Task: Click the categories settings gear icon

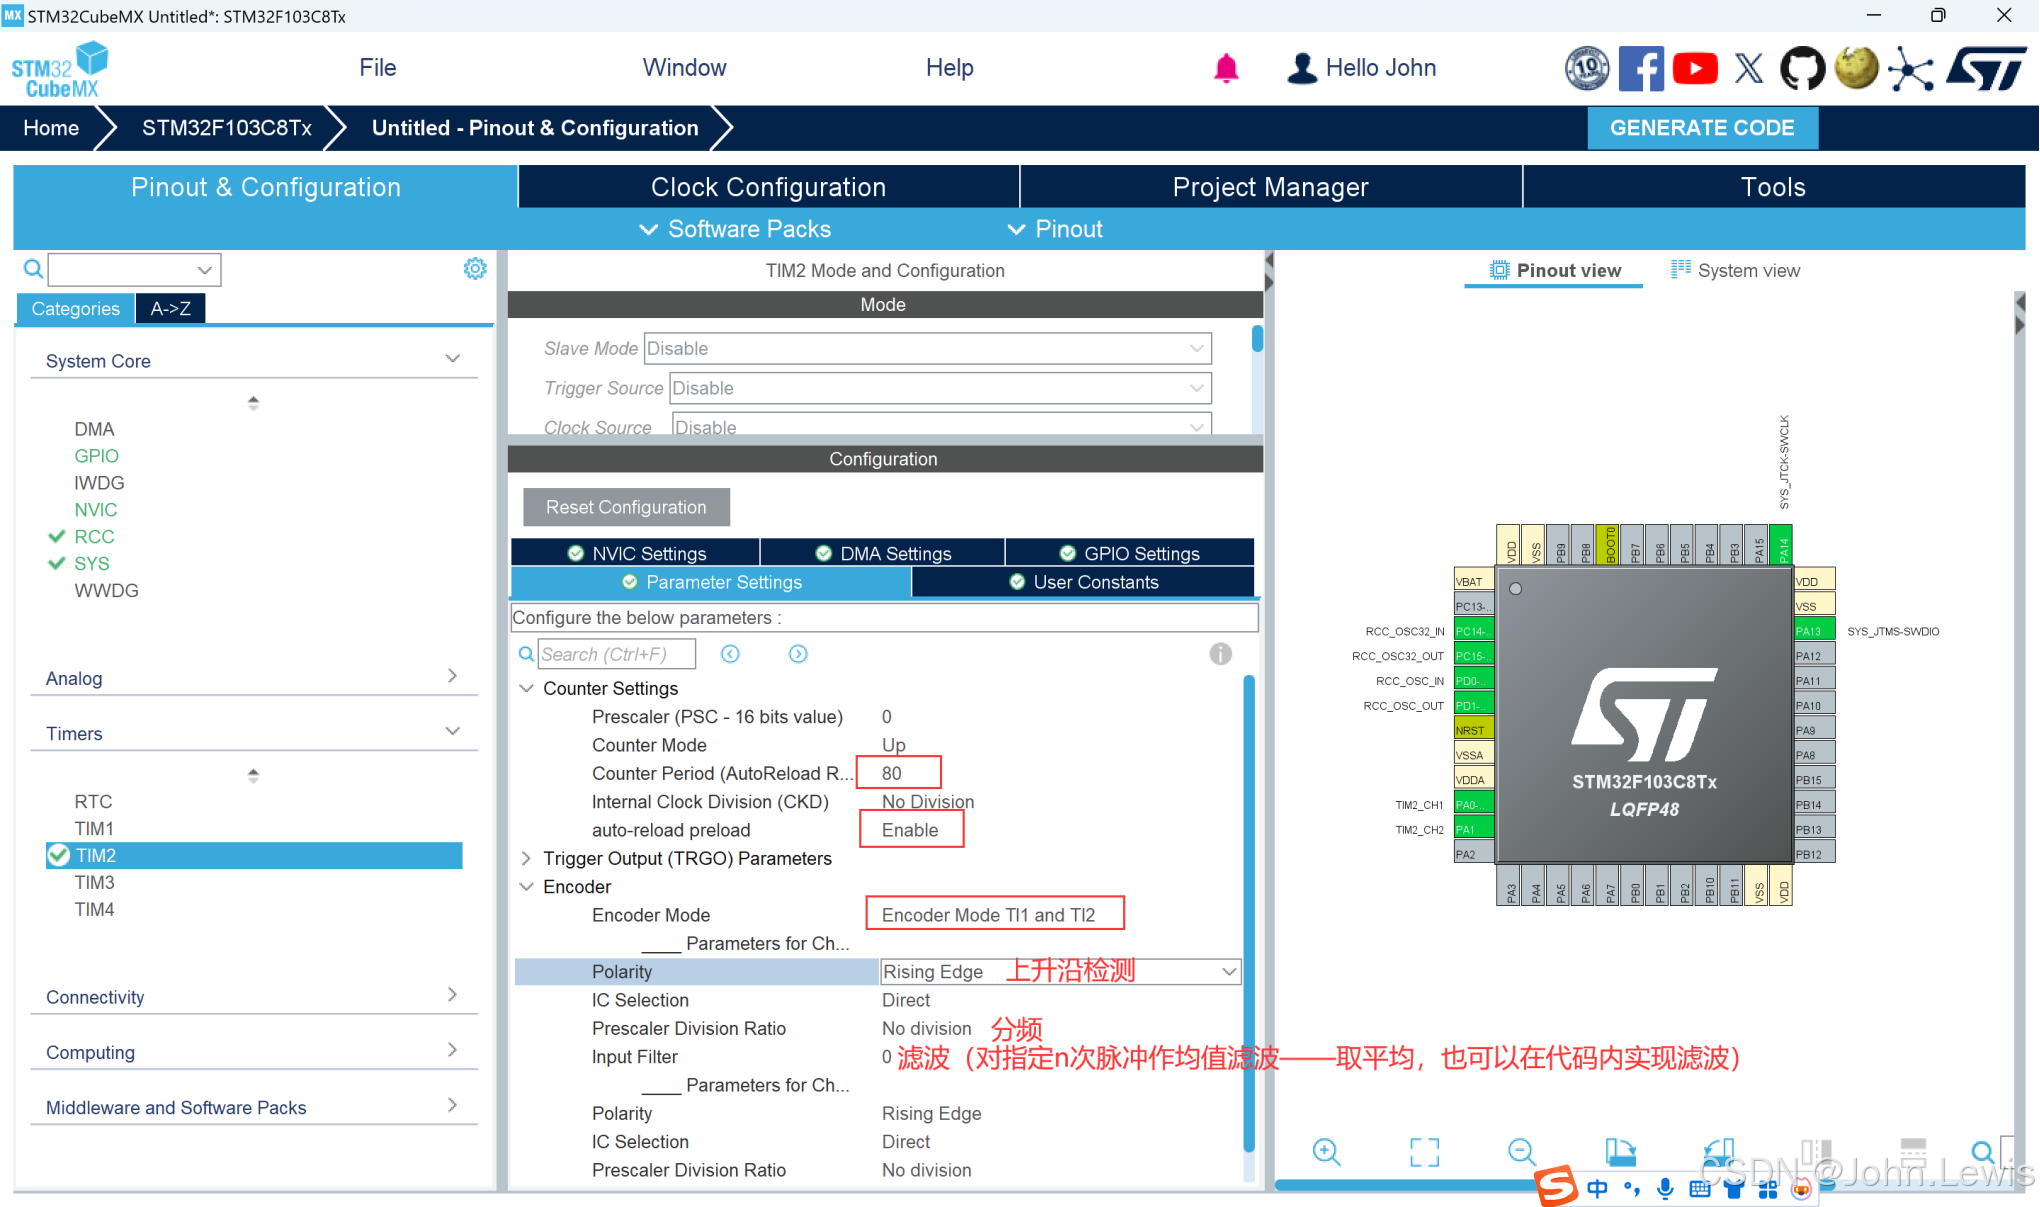Action: pyautogui.click(x=475, y=268)
